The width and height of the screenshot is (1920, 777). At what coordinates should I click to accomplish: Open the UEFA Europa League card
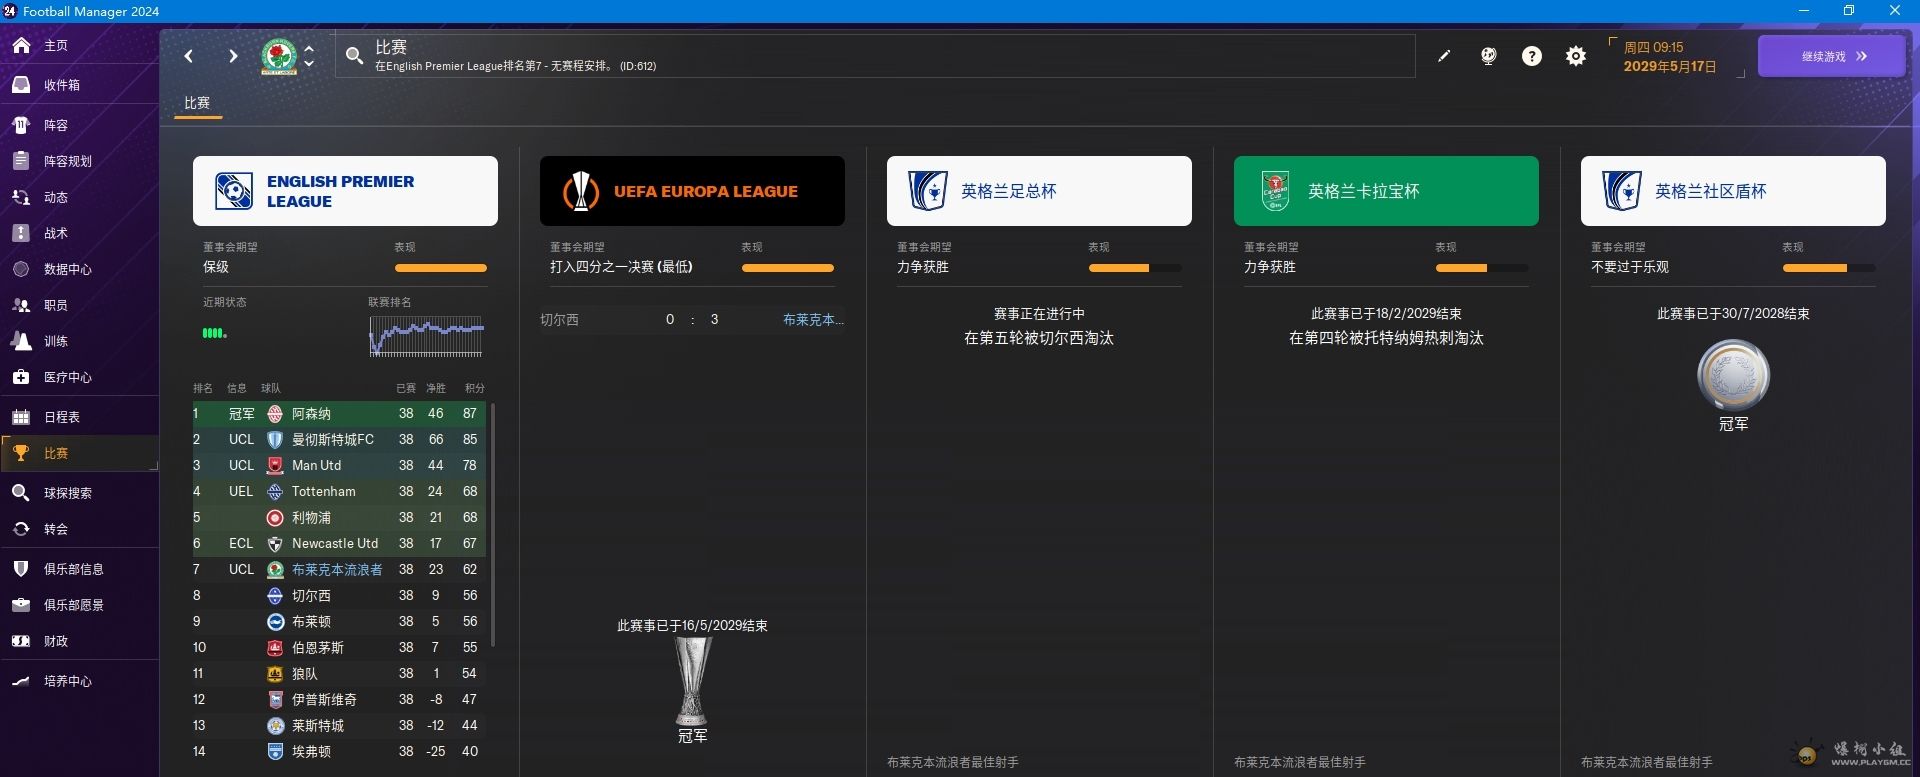(692, 191)
